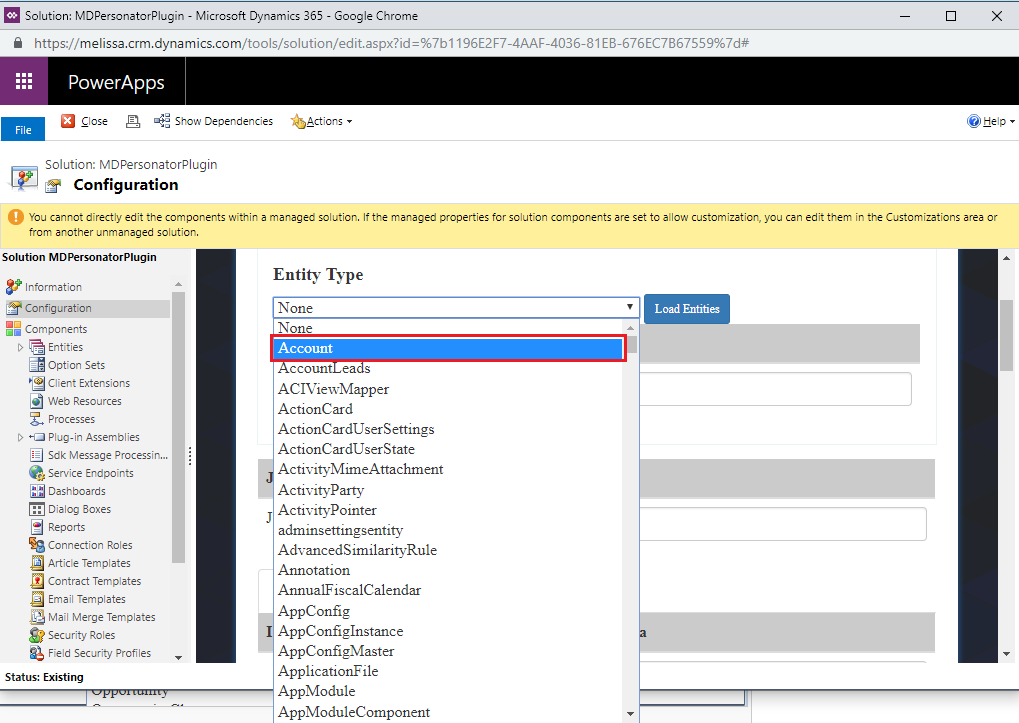Click the Reports icon
The height and width of the screenshot is (723, 1019).
coord(37,527)
